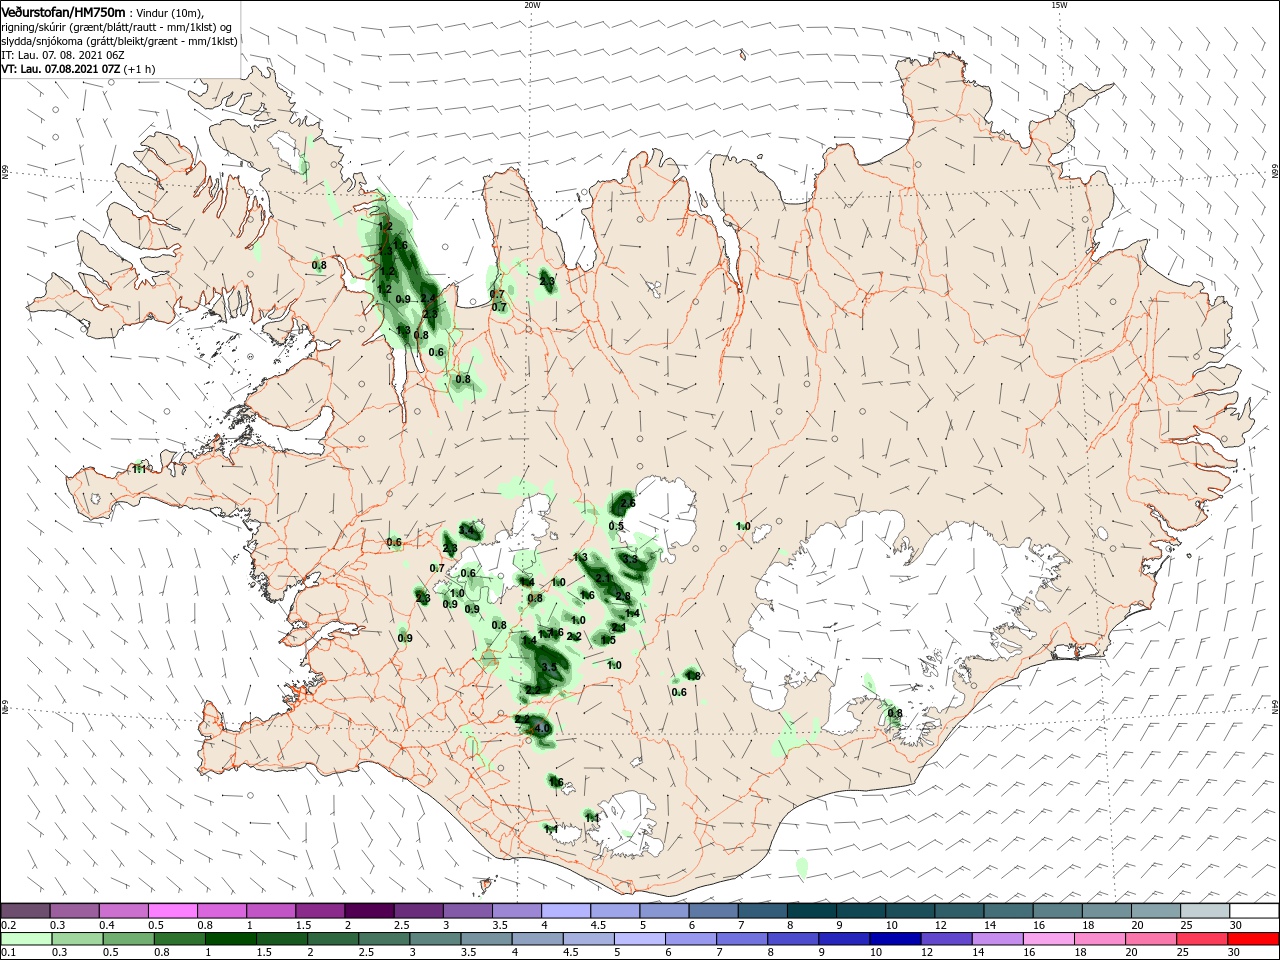Viewport: 1280px width, 960px height.
Task: Choose the upper legend swatch labeled 20
Action: 1157,911
